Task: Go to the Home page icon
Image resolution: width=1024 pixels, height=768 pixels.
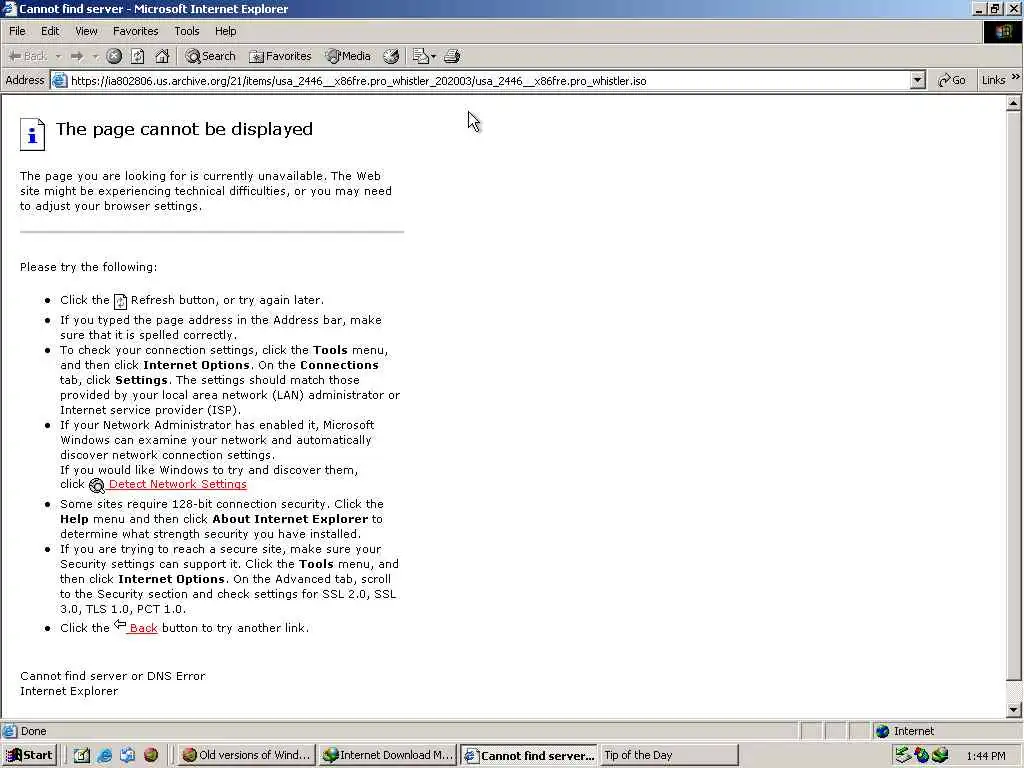Action: tap(162, 56)
